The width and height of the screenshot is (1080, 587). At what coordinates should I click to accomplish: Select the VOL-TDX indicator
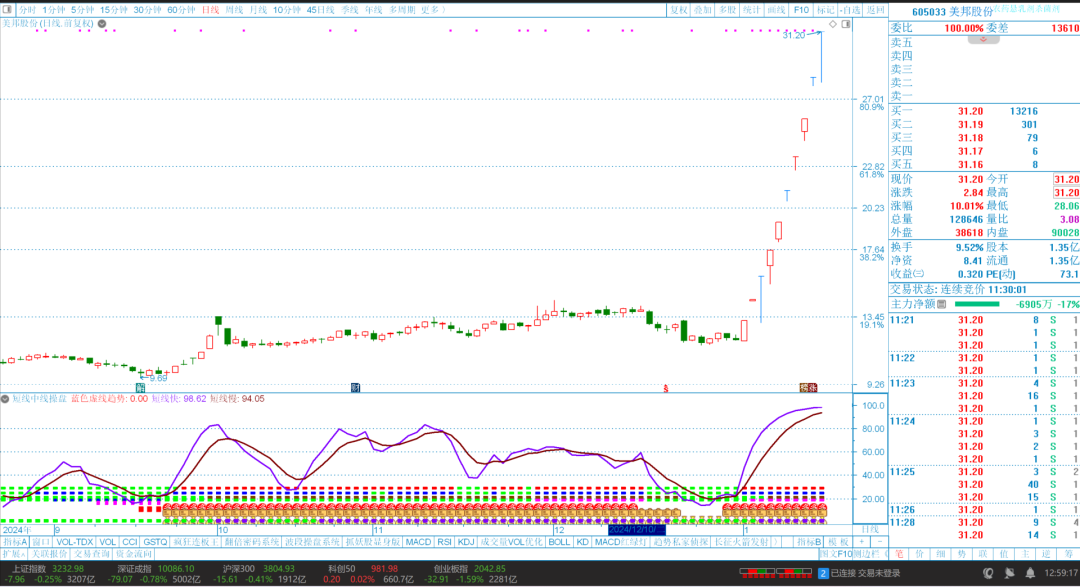[74, 542]
